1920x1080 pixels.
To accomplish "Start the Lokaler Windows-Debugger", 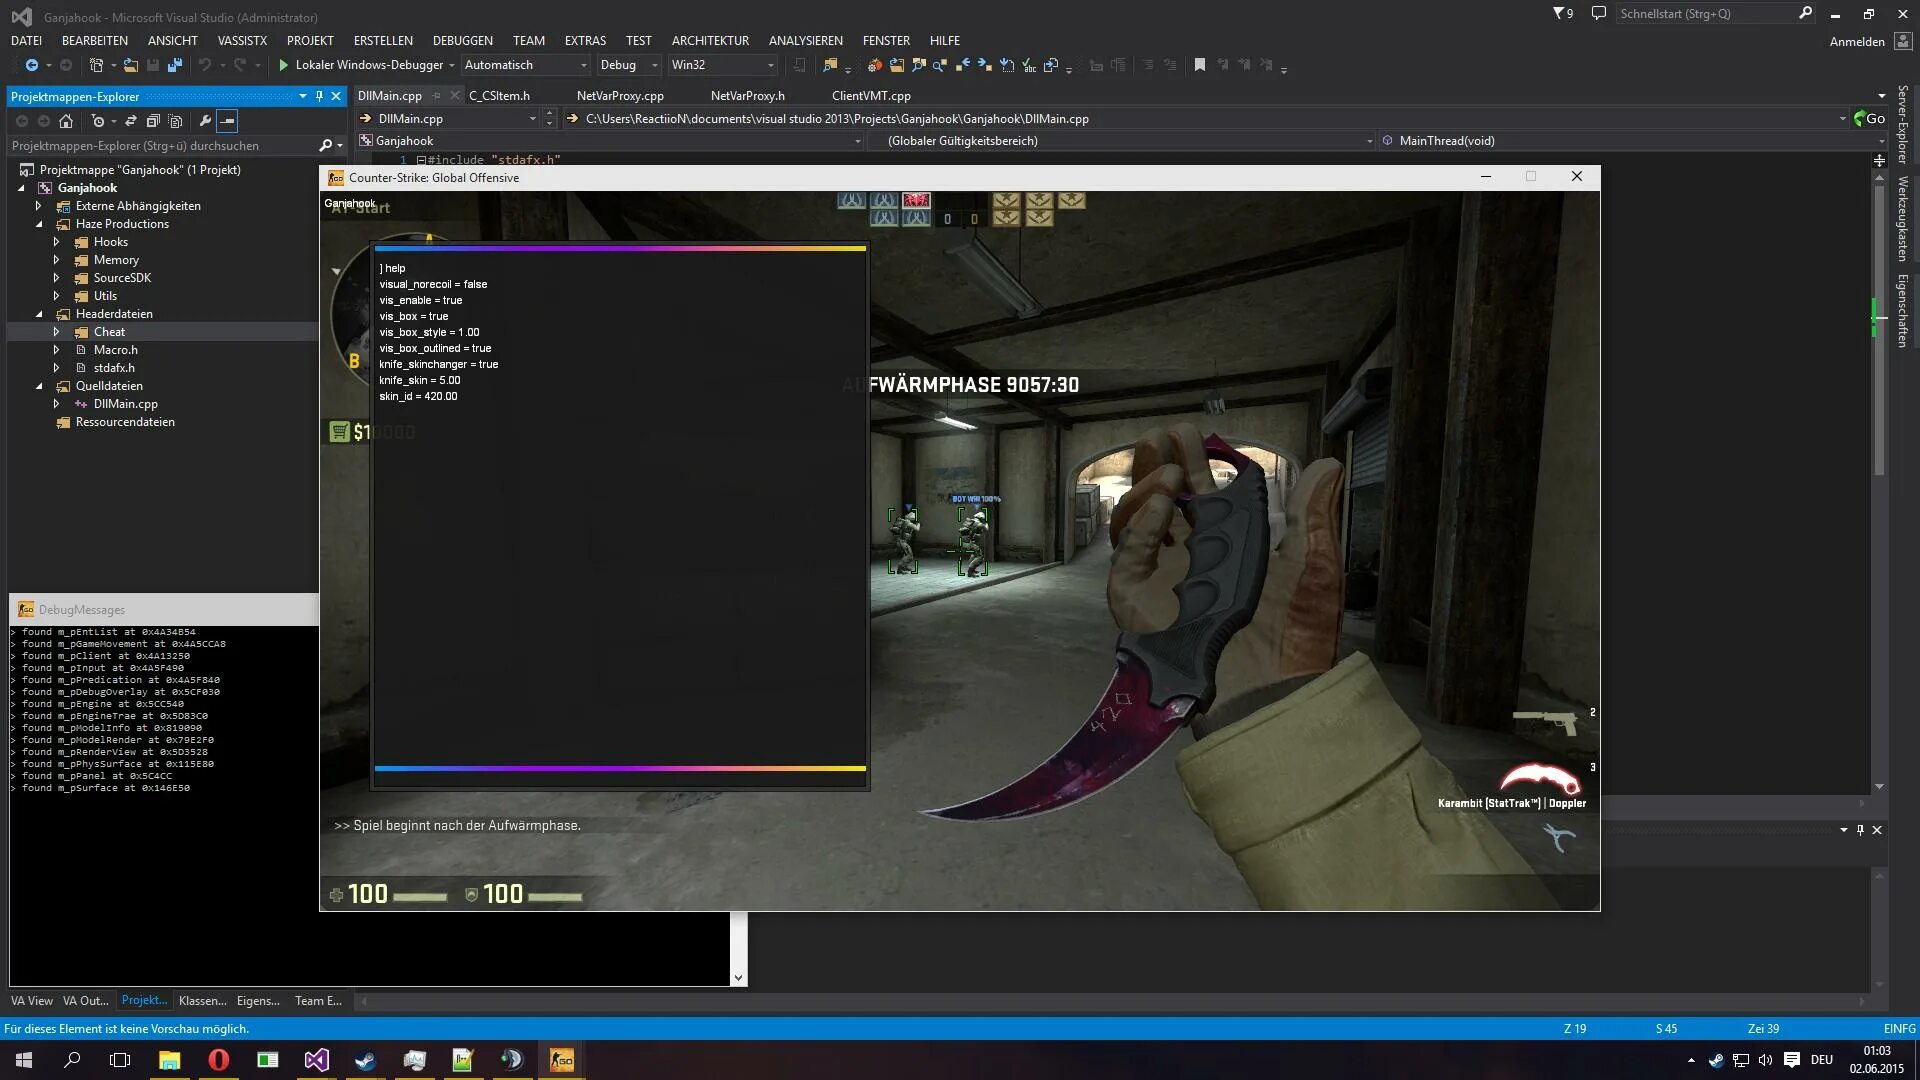I will pos(283,65).
